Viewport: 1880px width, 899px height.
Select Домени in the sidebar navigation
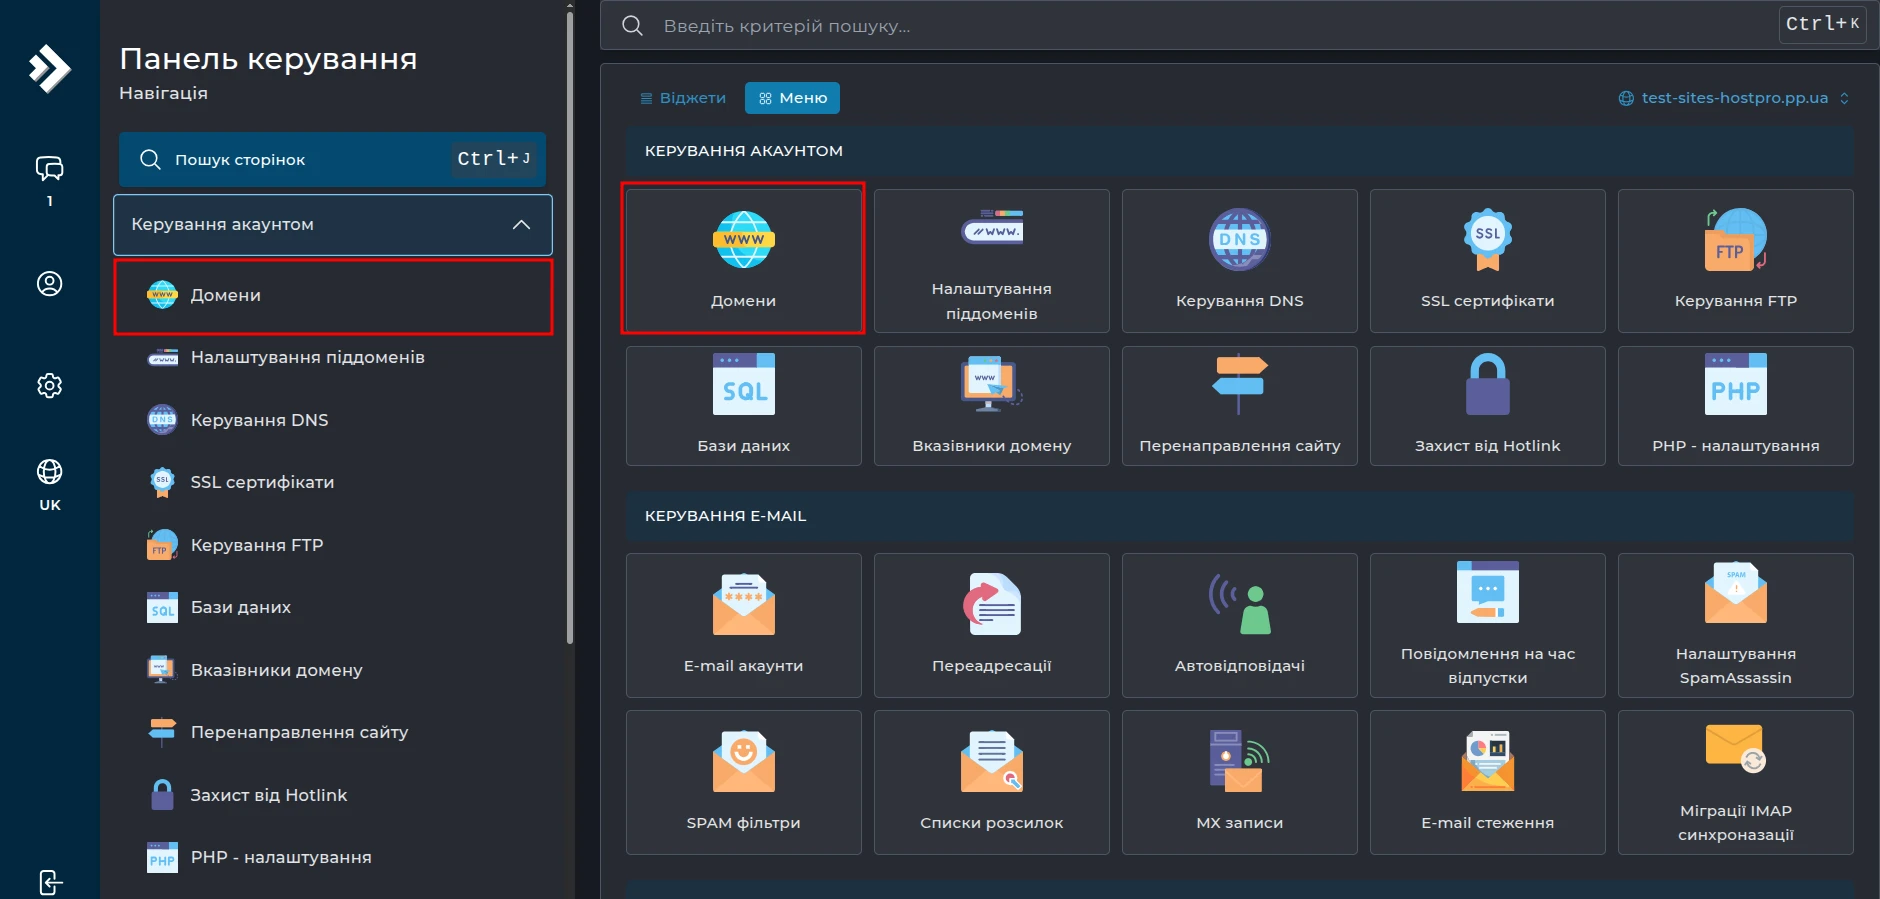[x=333, y=296]
